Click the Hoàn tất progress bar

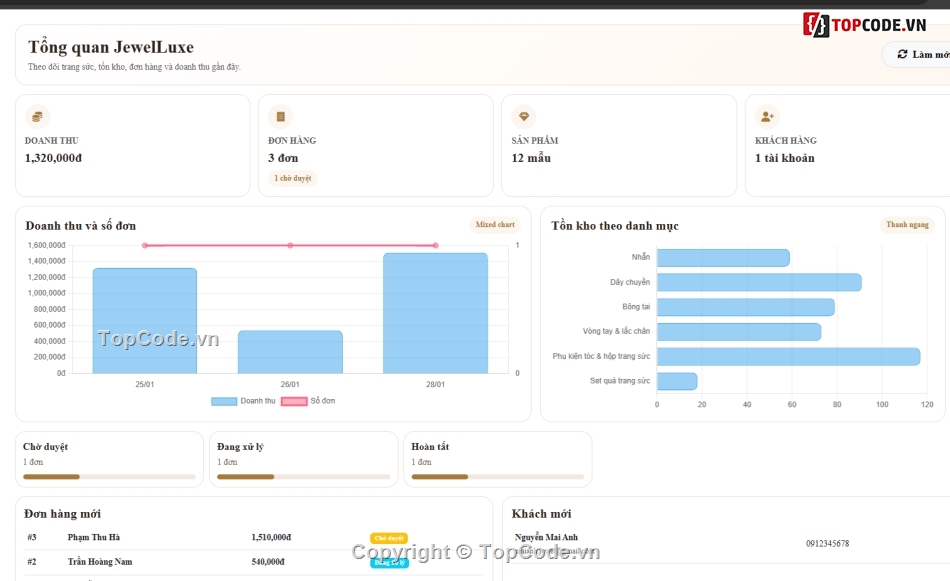497,477
